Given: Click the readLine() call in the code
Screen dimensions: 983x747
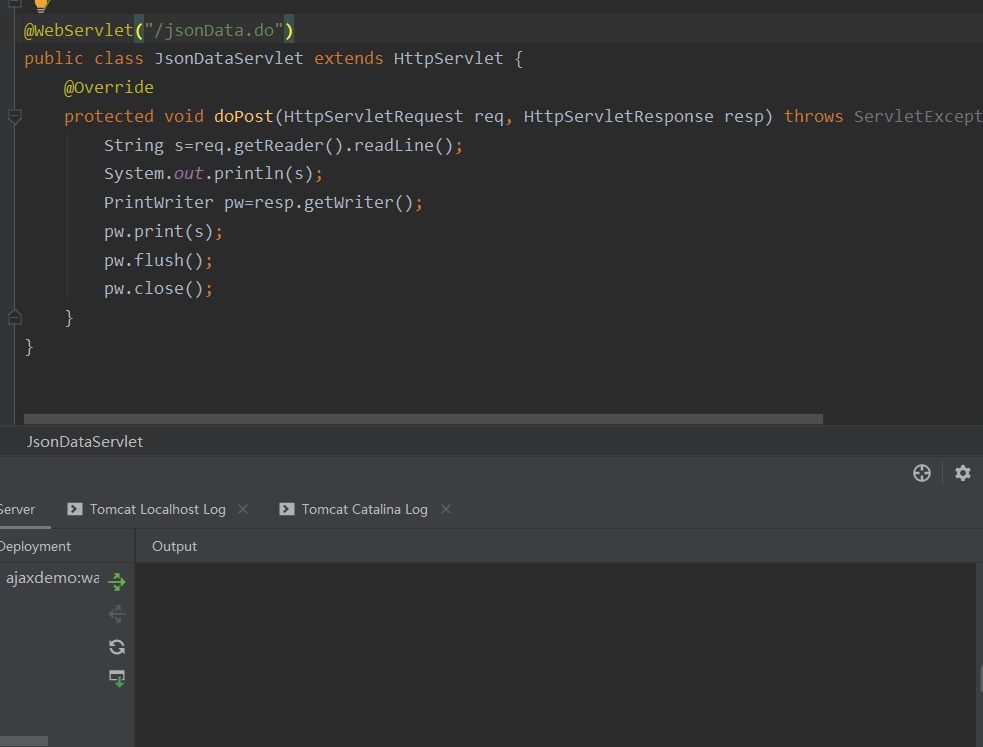Looking at the screenshot, I should [403, 145].
